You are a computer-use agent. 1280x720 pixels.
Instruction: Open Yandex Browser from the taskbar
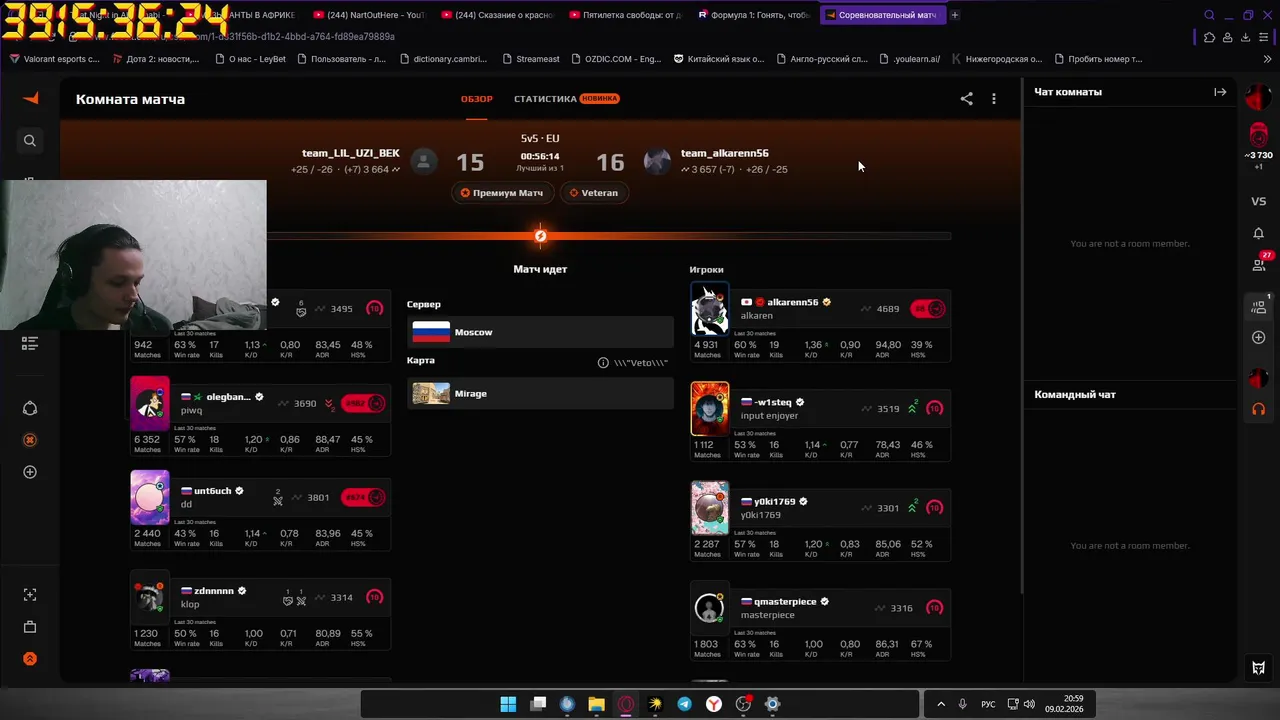(x=714, y=704)
